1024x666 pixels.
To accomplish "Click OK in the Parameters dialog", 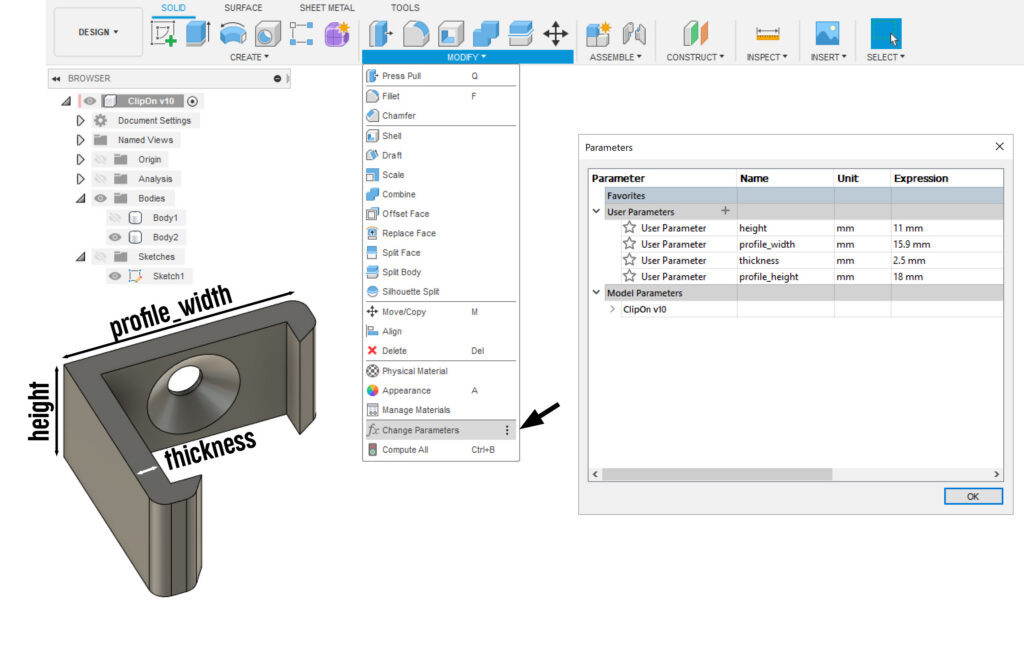I will (973, 496).
